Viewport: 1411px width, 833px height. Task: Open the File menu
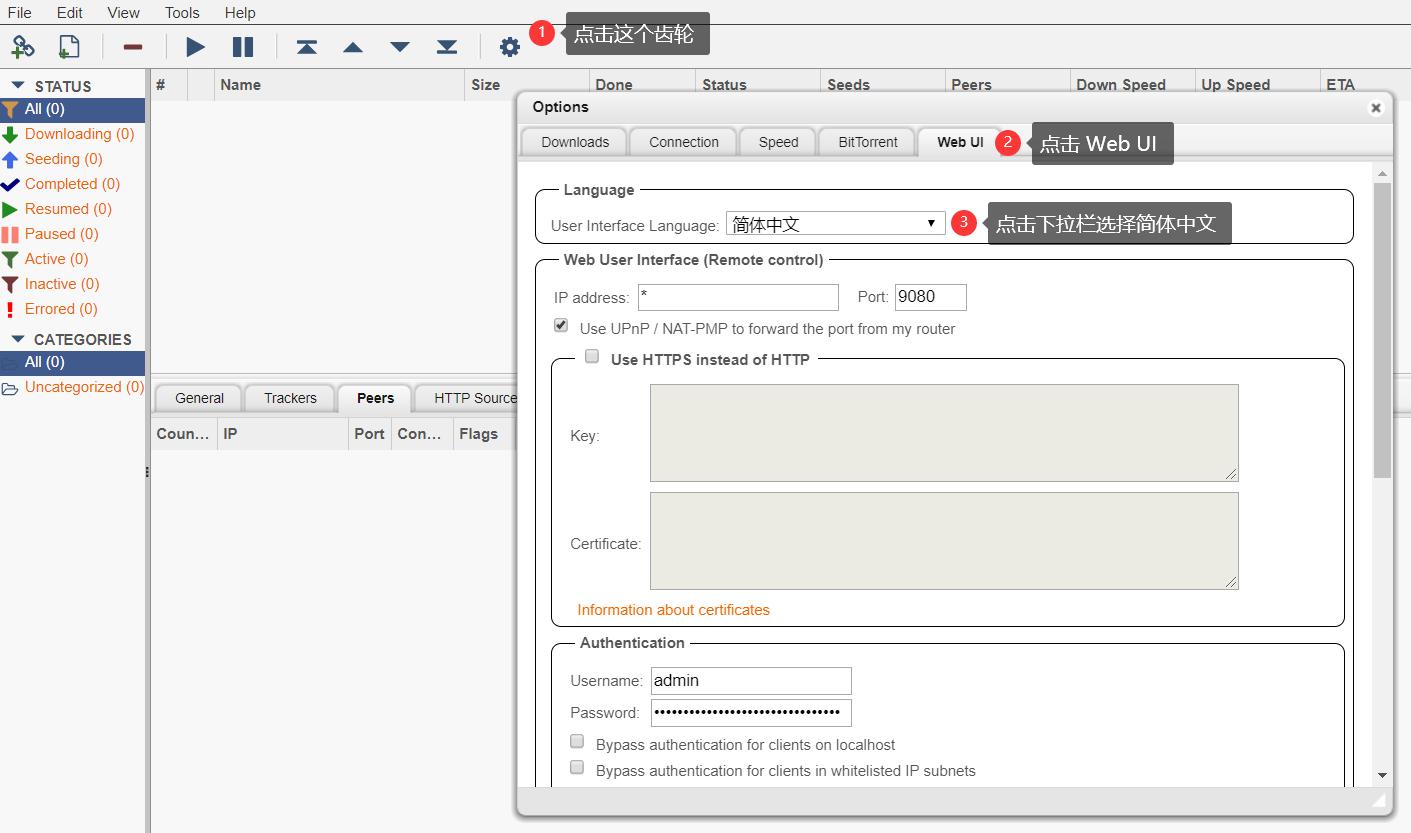tap(20, 13)
